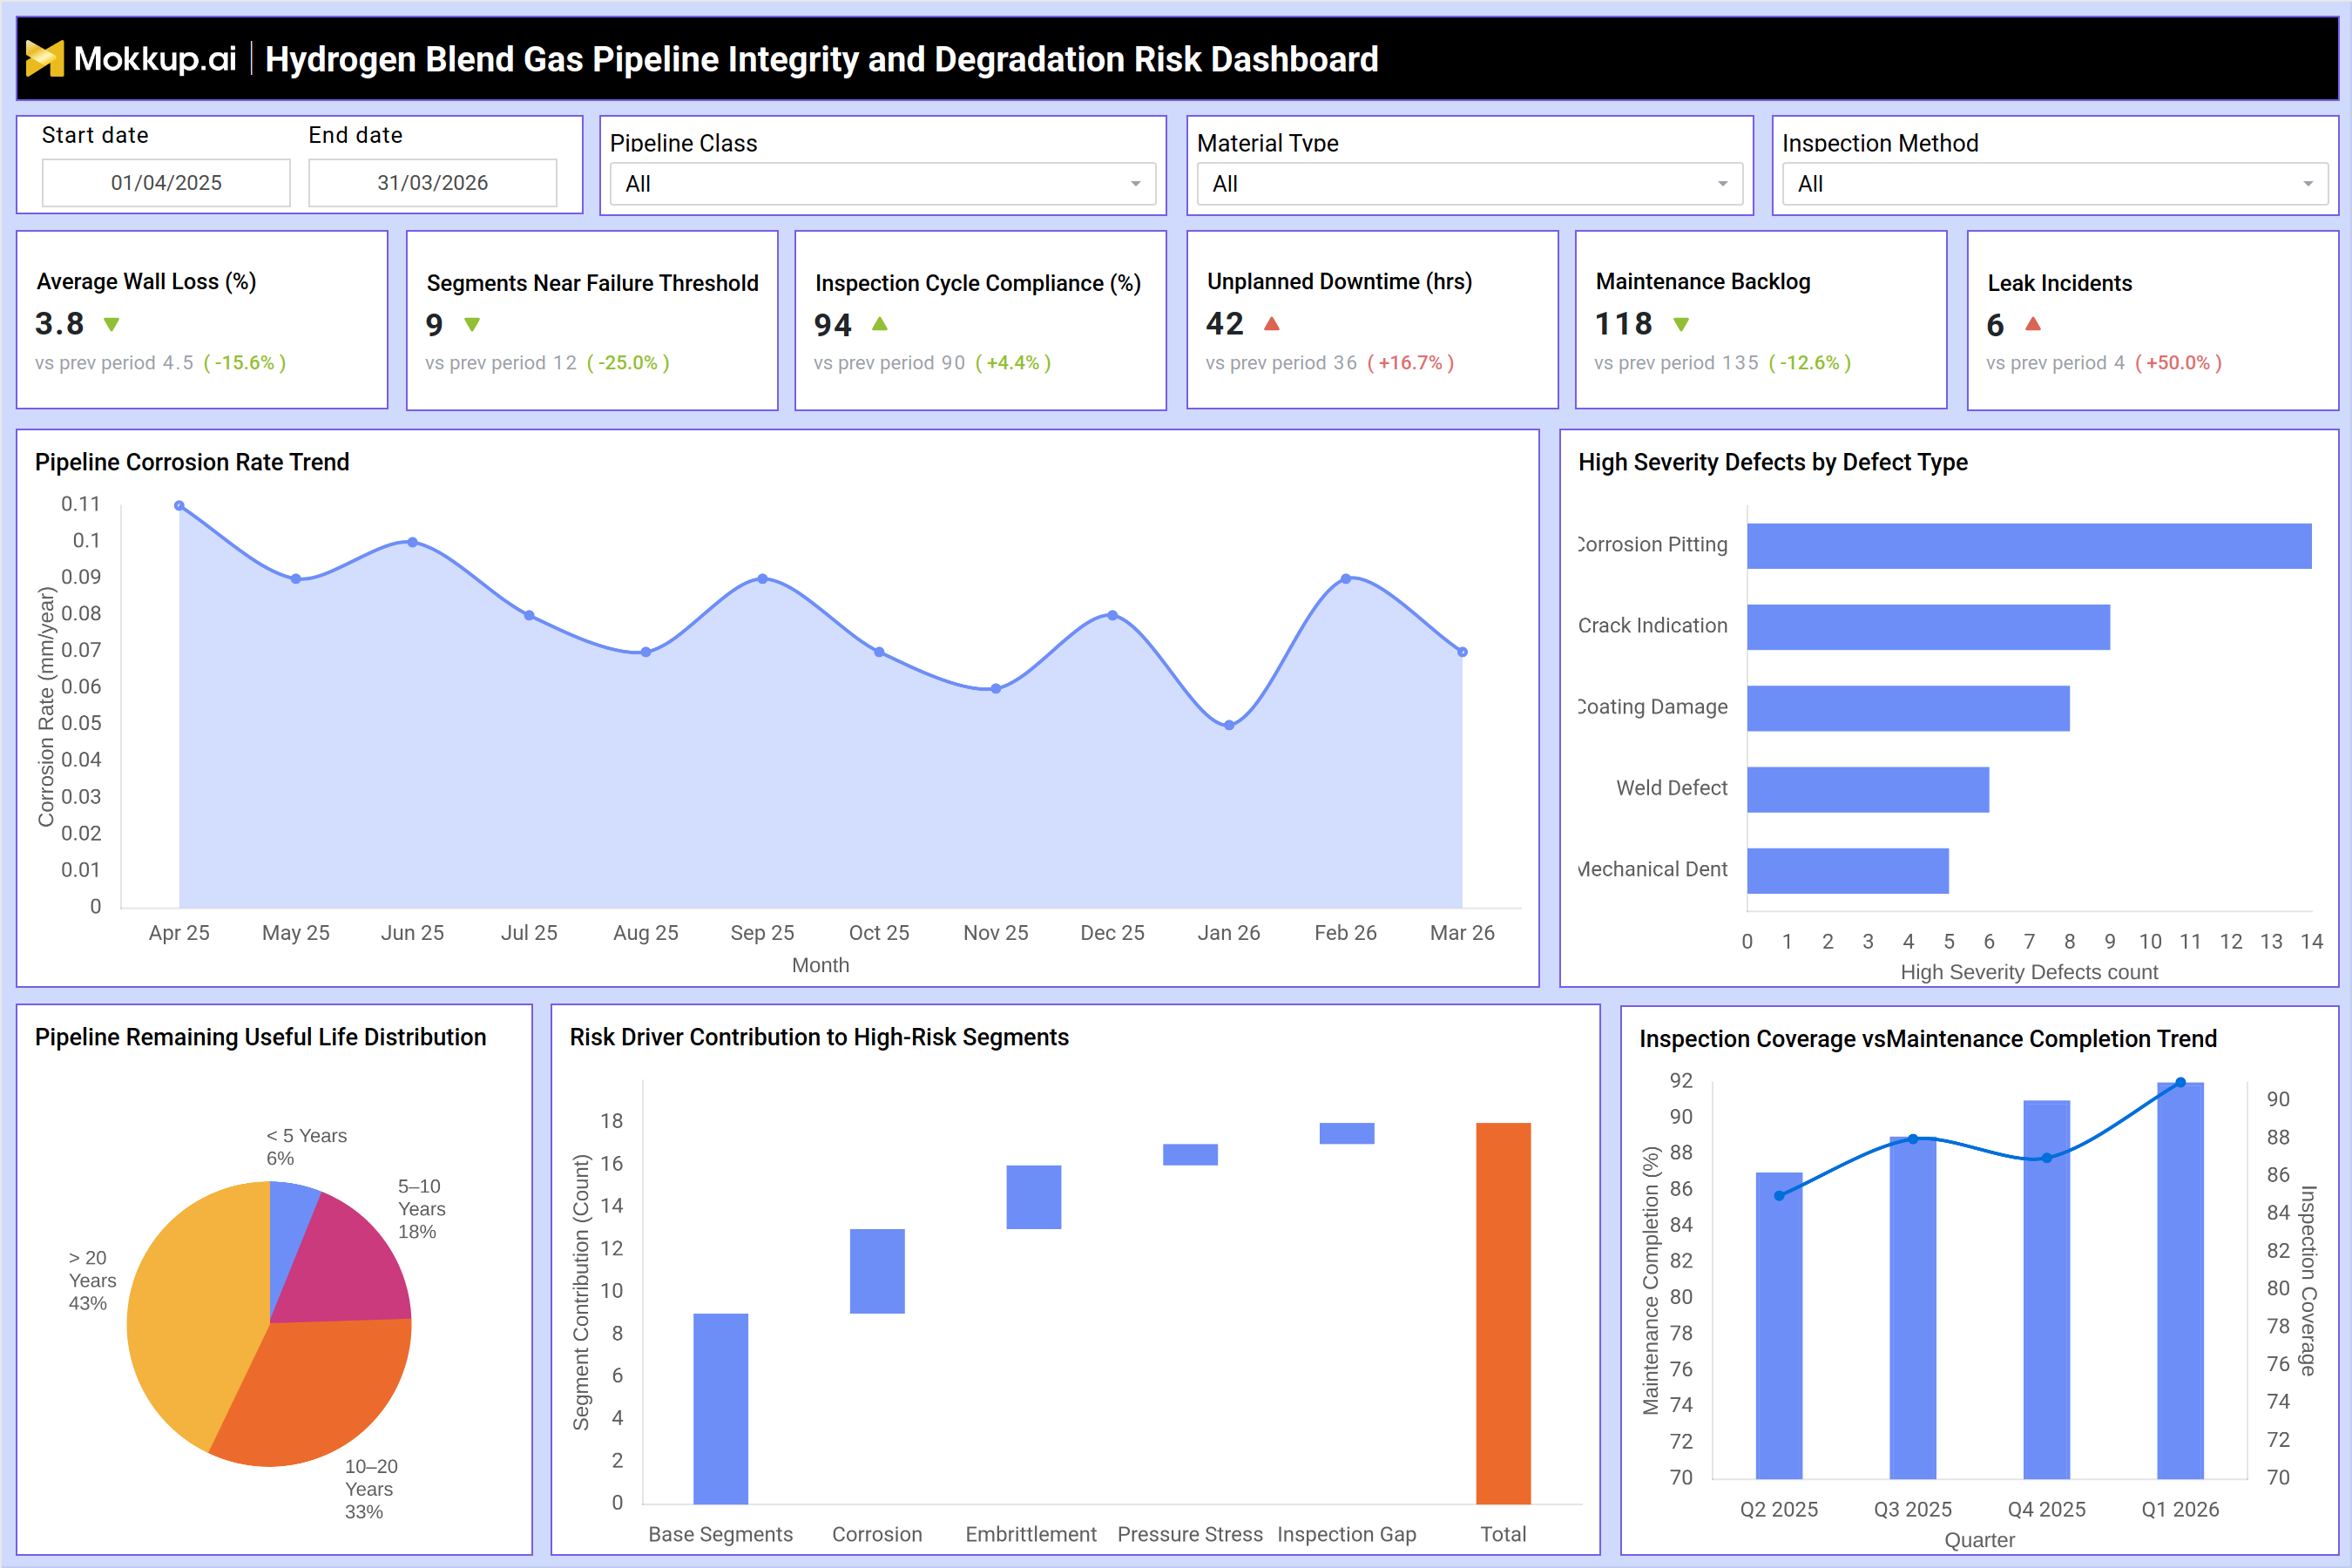Click the Risk Driver Contribution chart title
Image resolution: width=2352 pixels, height=1568 pixels.
[819, 1037]
